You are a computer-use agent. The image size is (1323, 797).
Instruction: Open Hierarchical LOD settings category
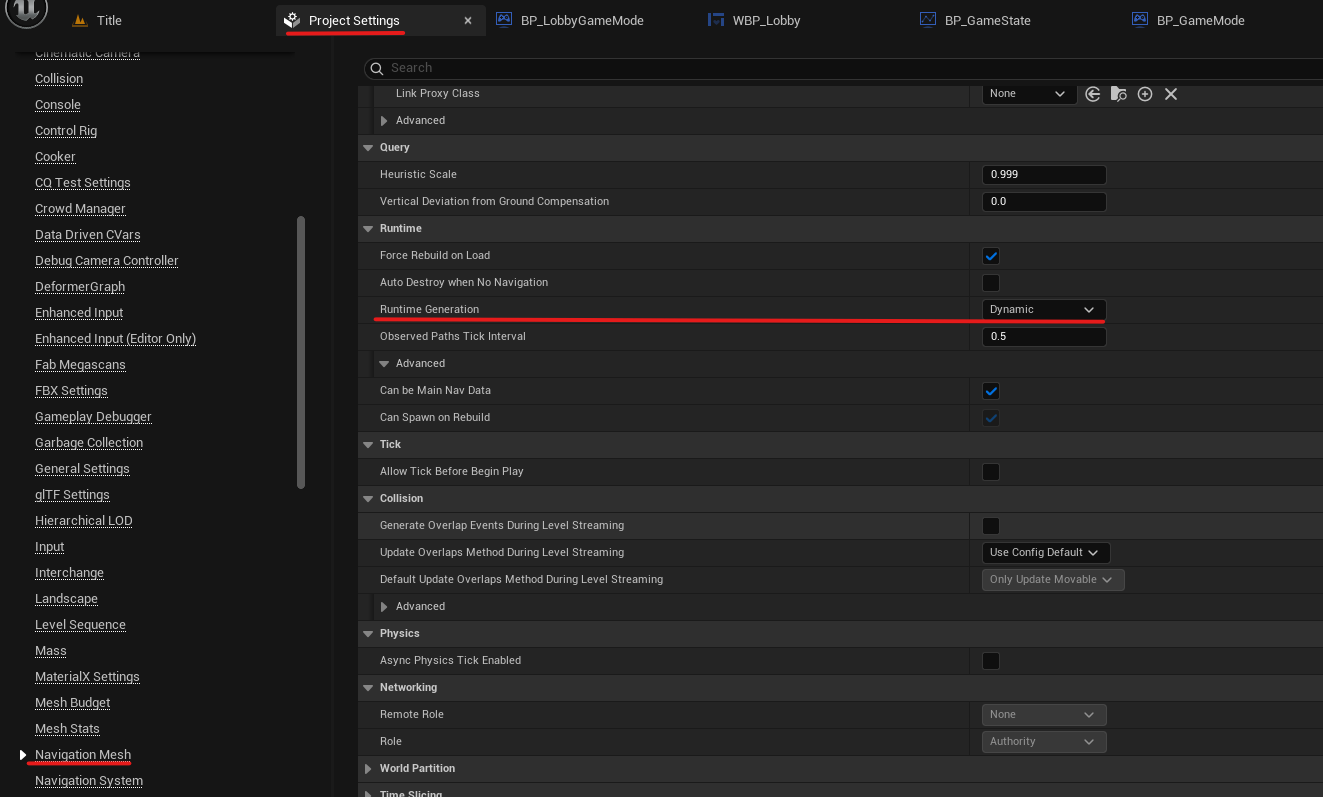click(83, 521)
